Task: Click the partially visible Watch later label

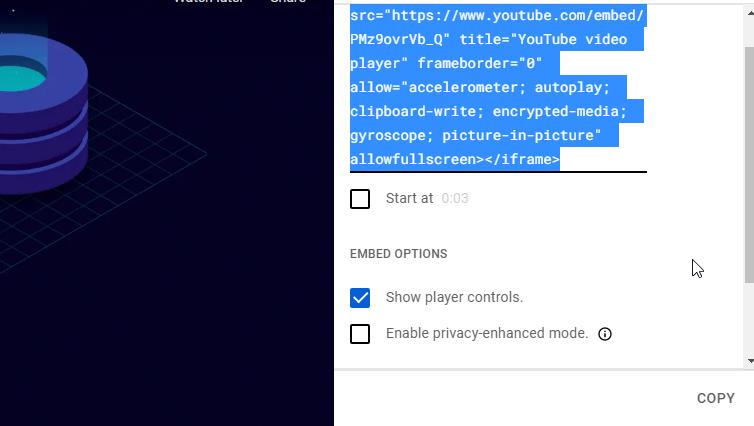Action: point(209,1)
